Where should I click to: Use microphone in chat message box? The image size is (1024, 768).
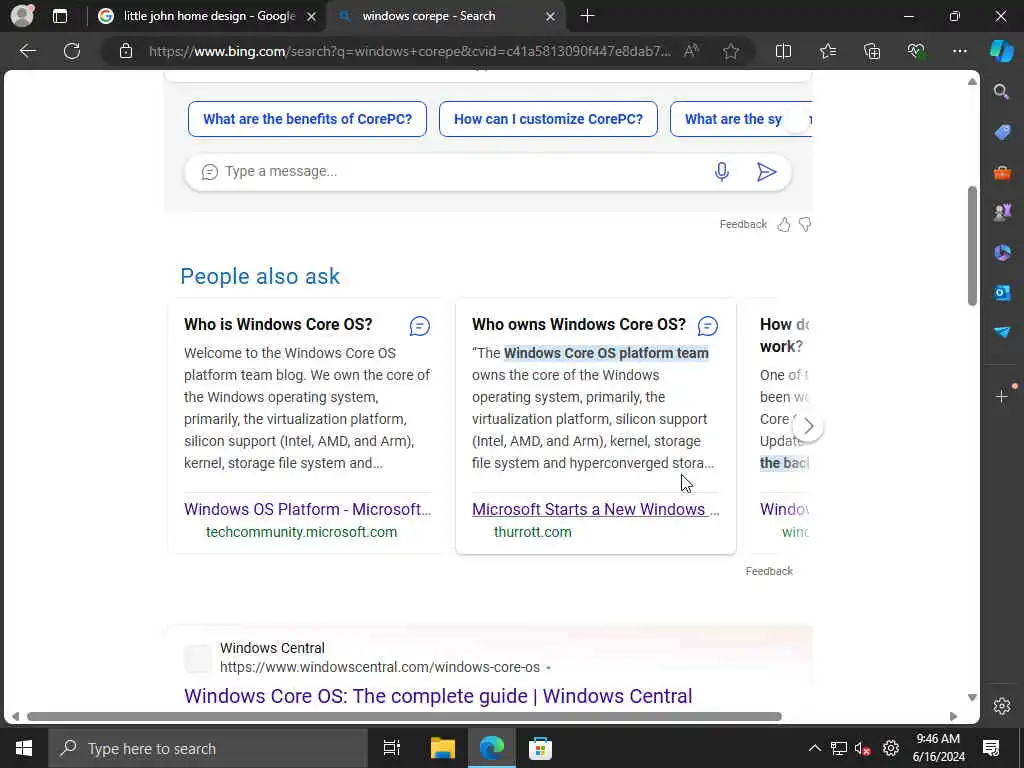pos(722,172)
